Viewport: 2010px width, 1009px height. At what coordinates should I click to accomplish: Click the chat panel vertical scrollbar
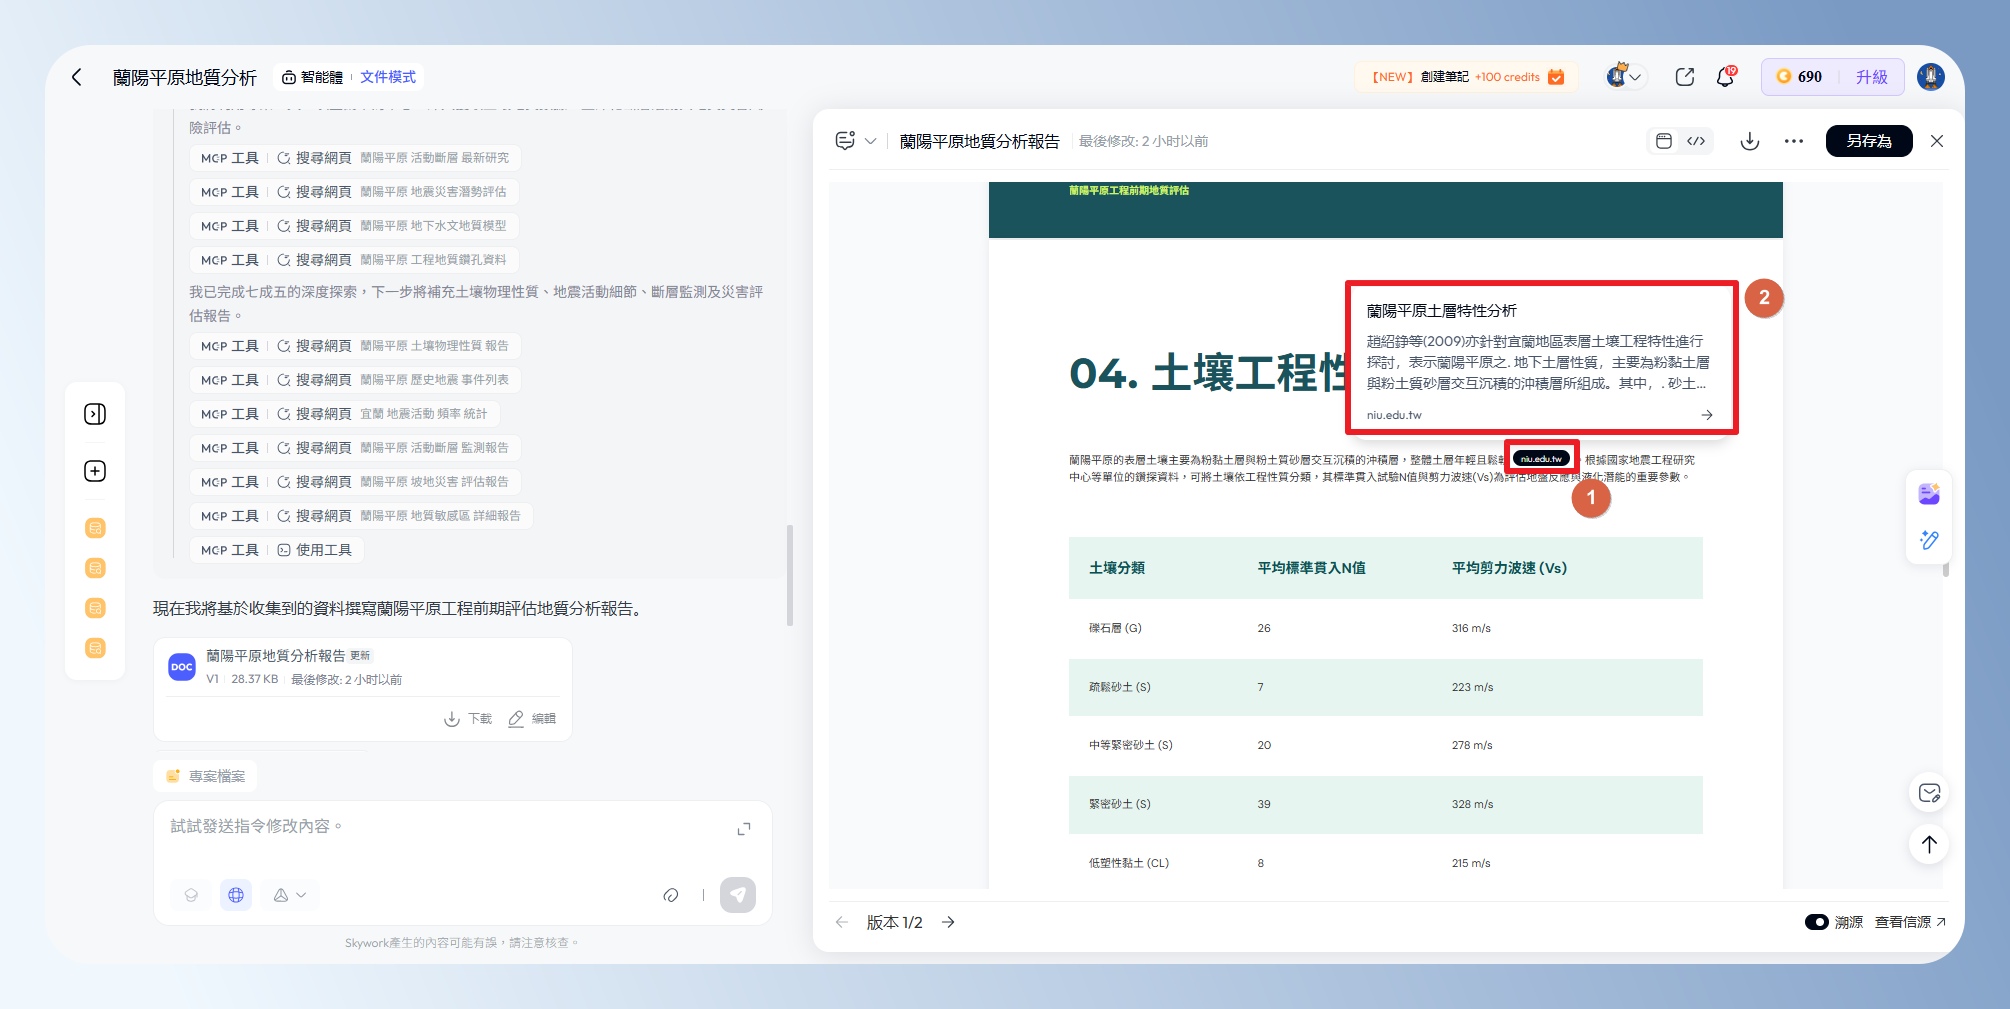tap(790, 575)
